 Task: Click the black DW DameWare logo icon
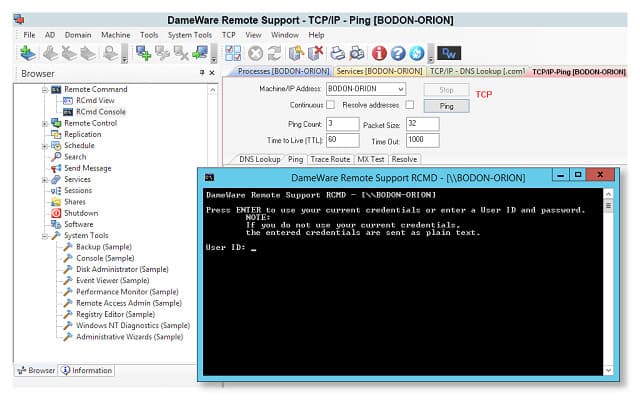[449, 53]
